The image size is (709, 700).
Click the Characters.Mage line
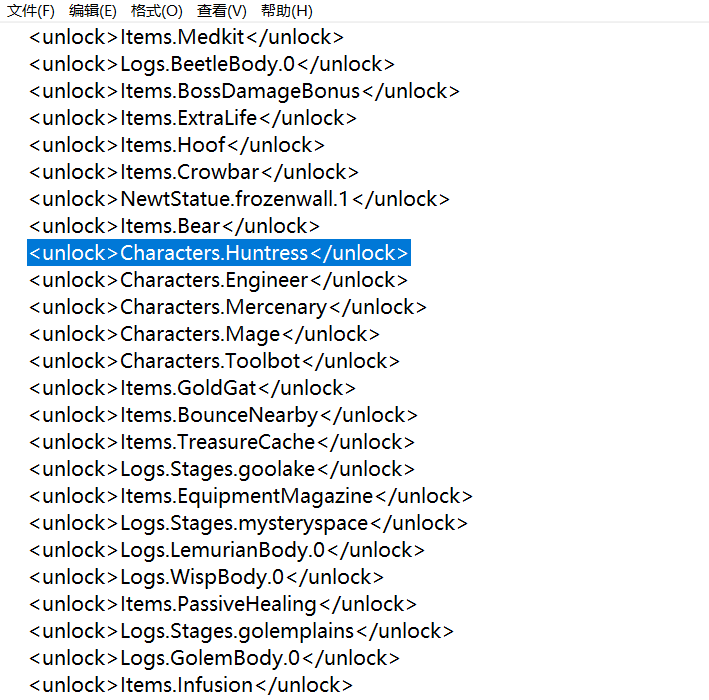pos(204,335)
